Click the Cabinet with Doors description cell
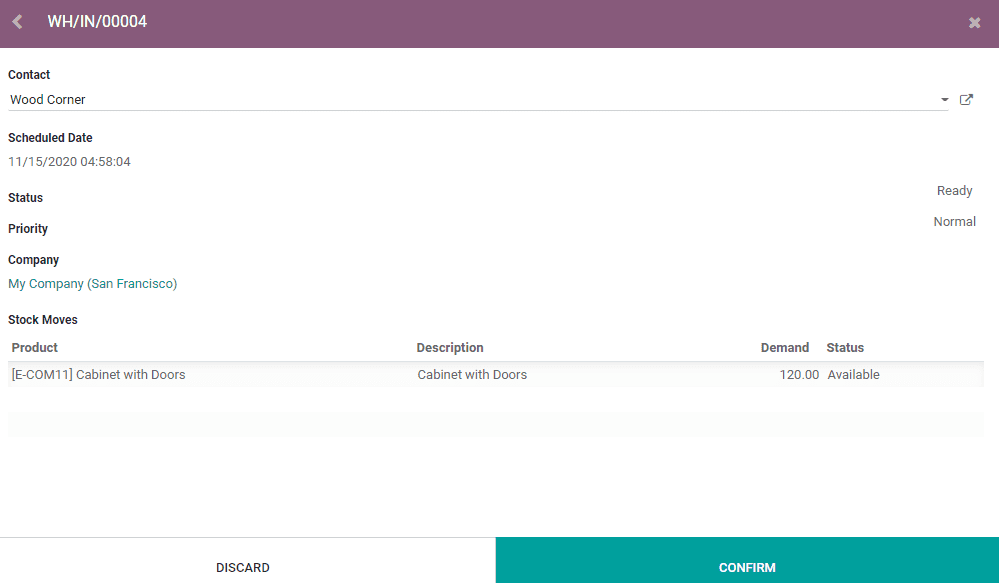 pyautogui.click(x=472, y=375)
